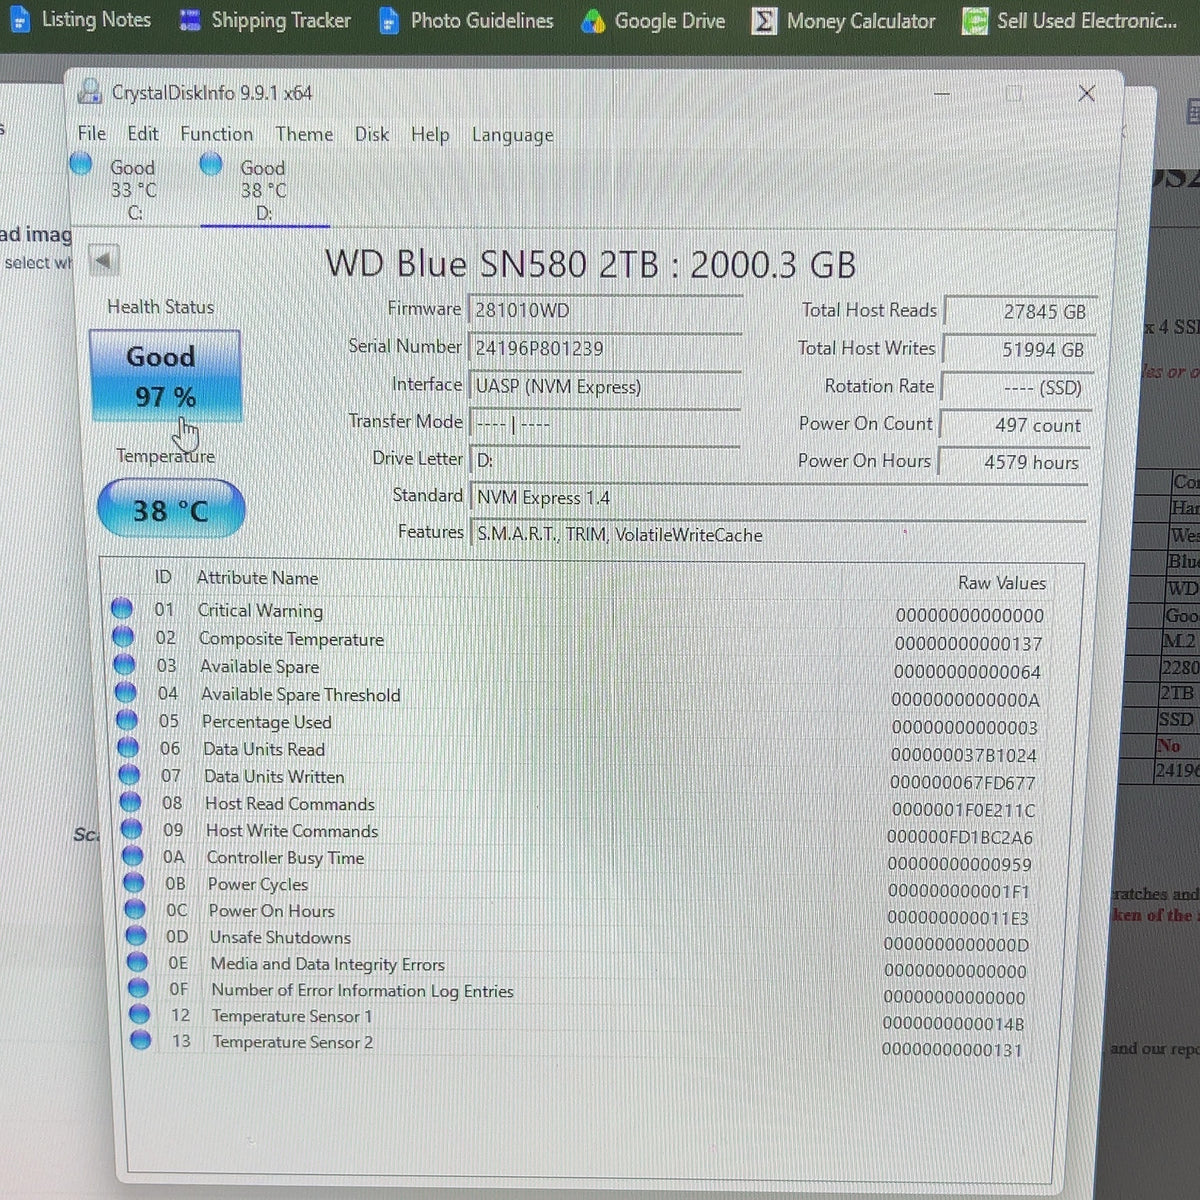The image size is (1200, 1200).
Task: Open the Photo Guidelines browser bookmark
Action: (467, 21)
